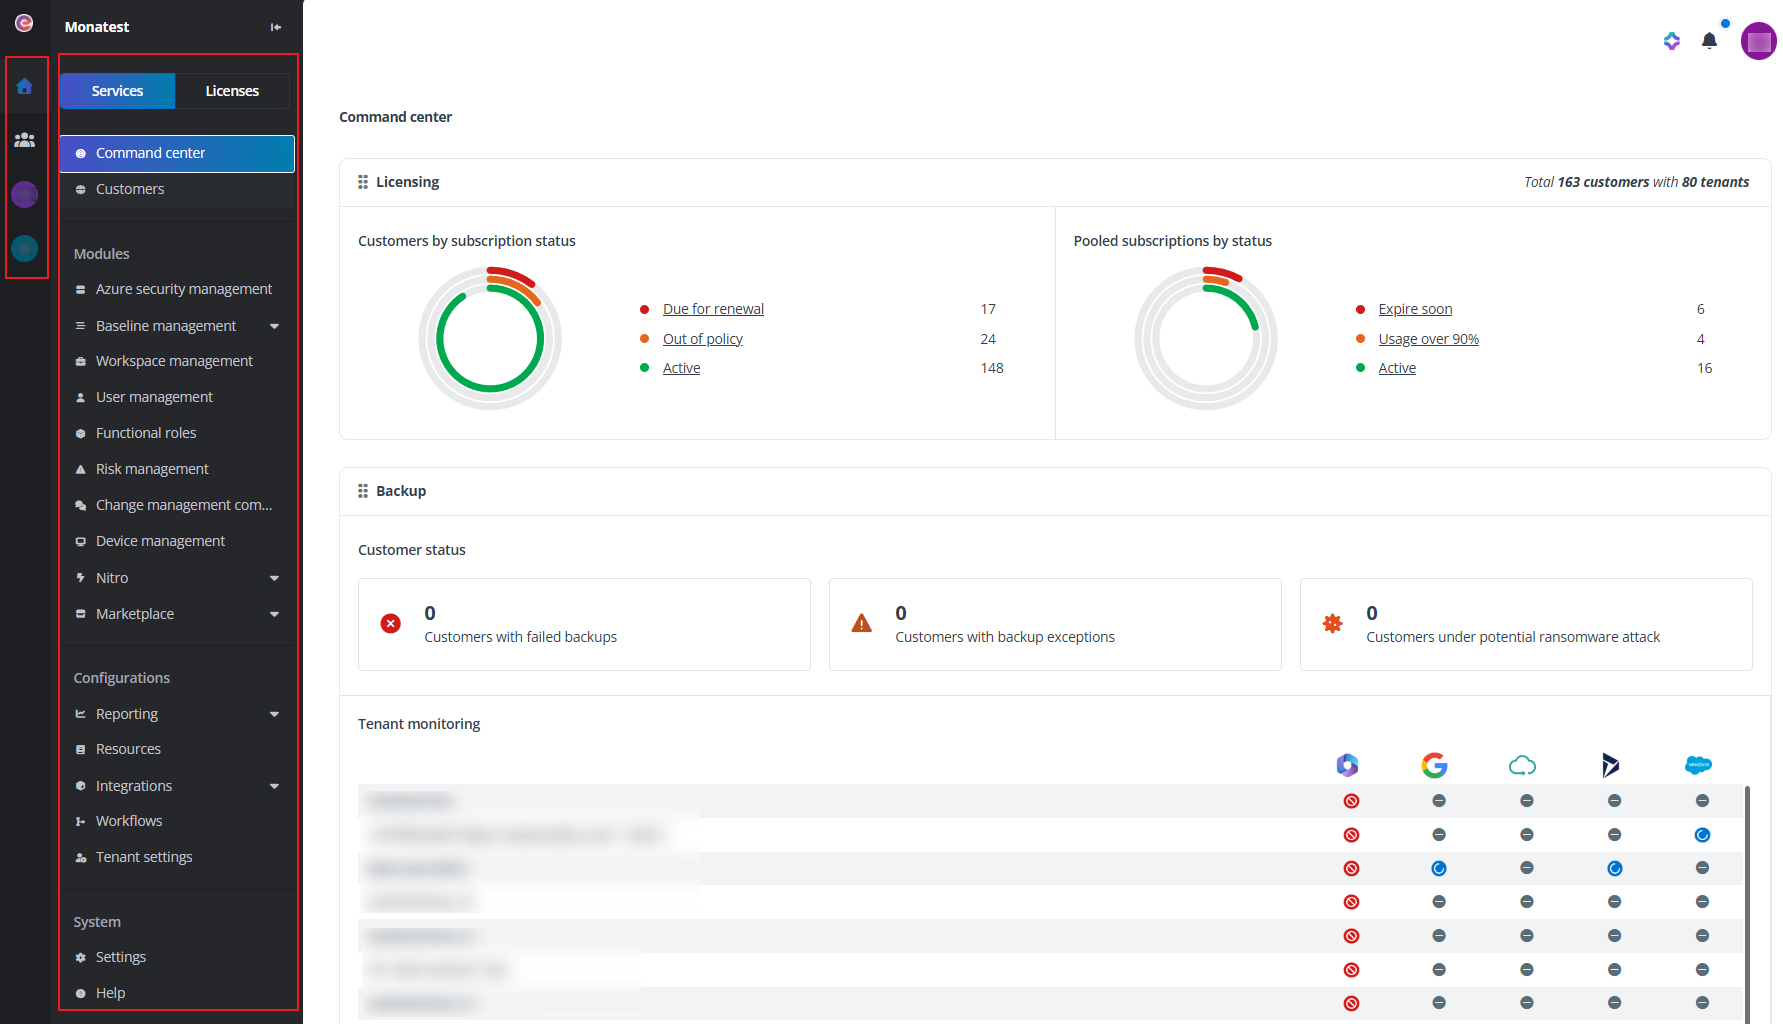Follow the Usage over 90% link
The image size is (1783, 1024).
point(1428,339)
